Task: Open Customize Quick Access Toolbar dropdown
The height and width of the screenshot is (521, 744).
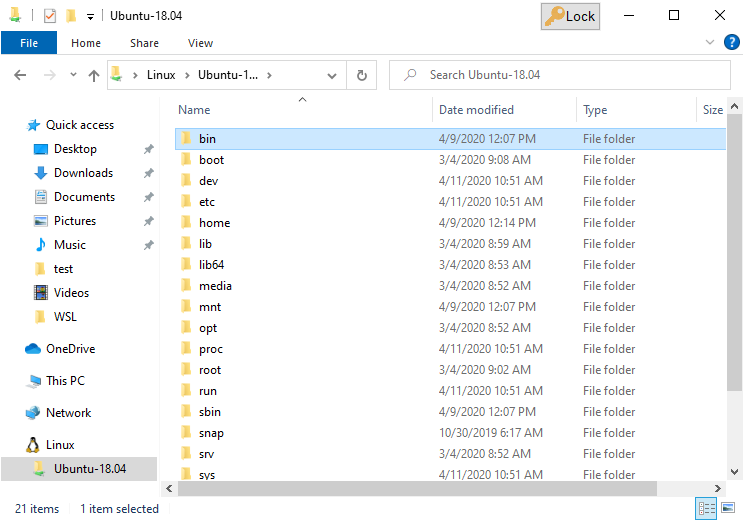Action: click(x=90, y=17)
